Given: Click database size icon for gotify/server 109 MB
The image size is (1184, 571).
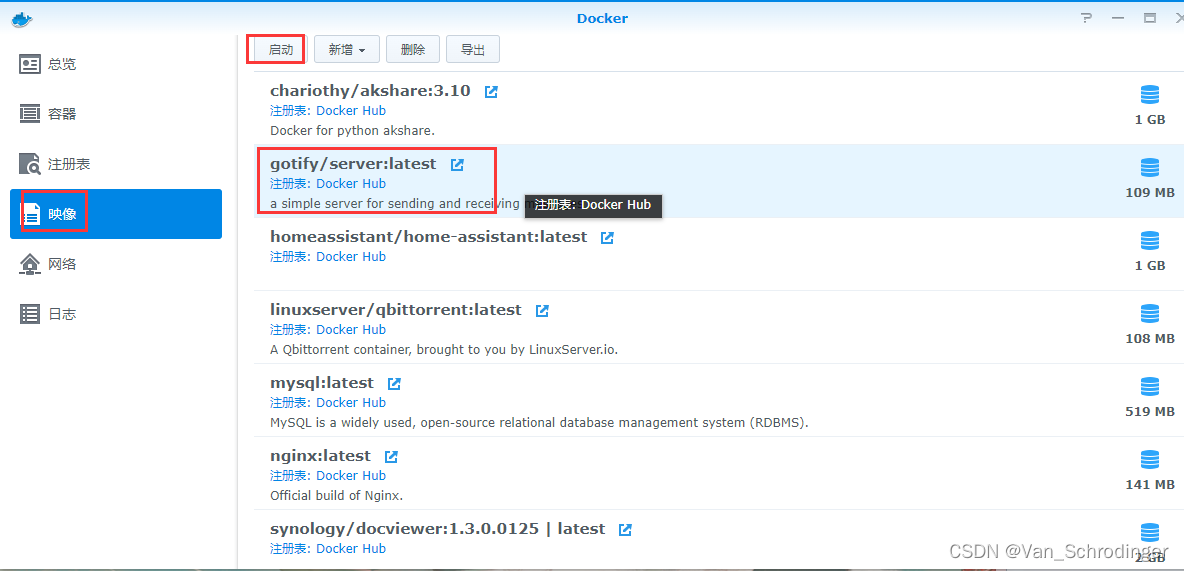Looking at the screenshot, I should 1149,168.
